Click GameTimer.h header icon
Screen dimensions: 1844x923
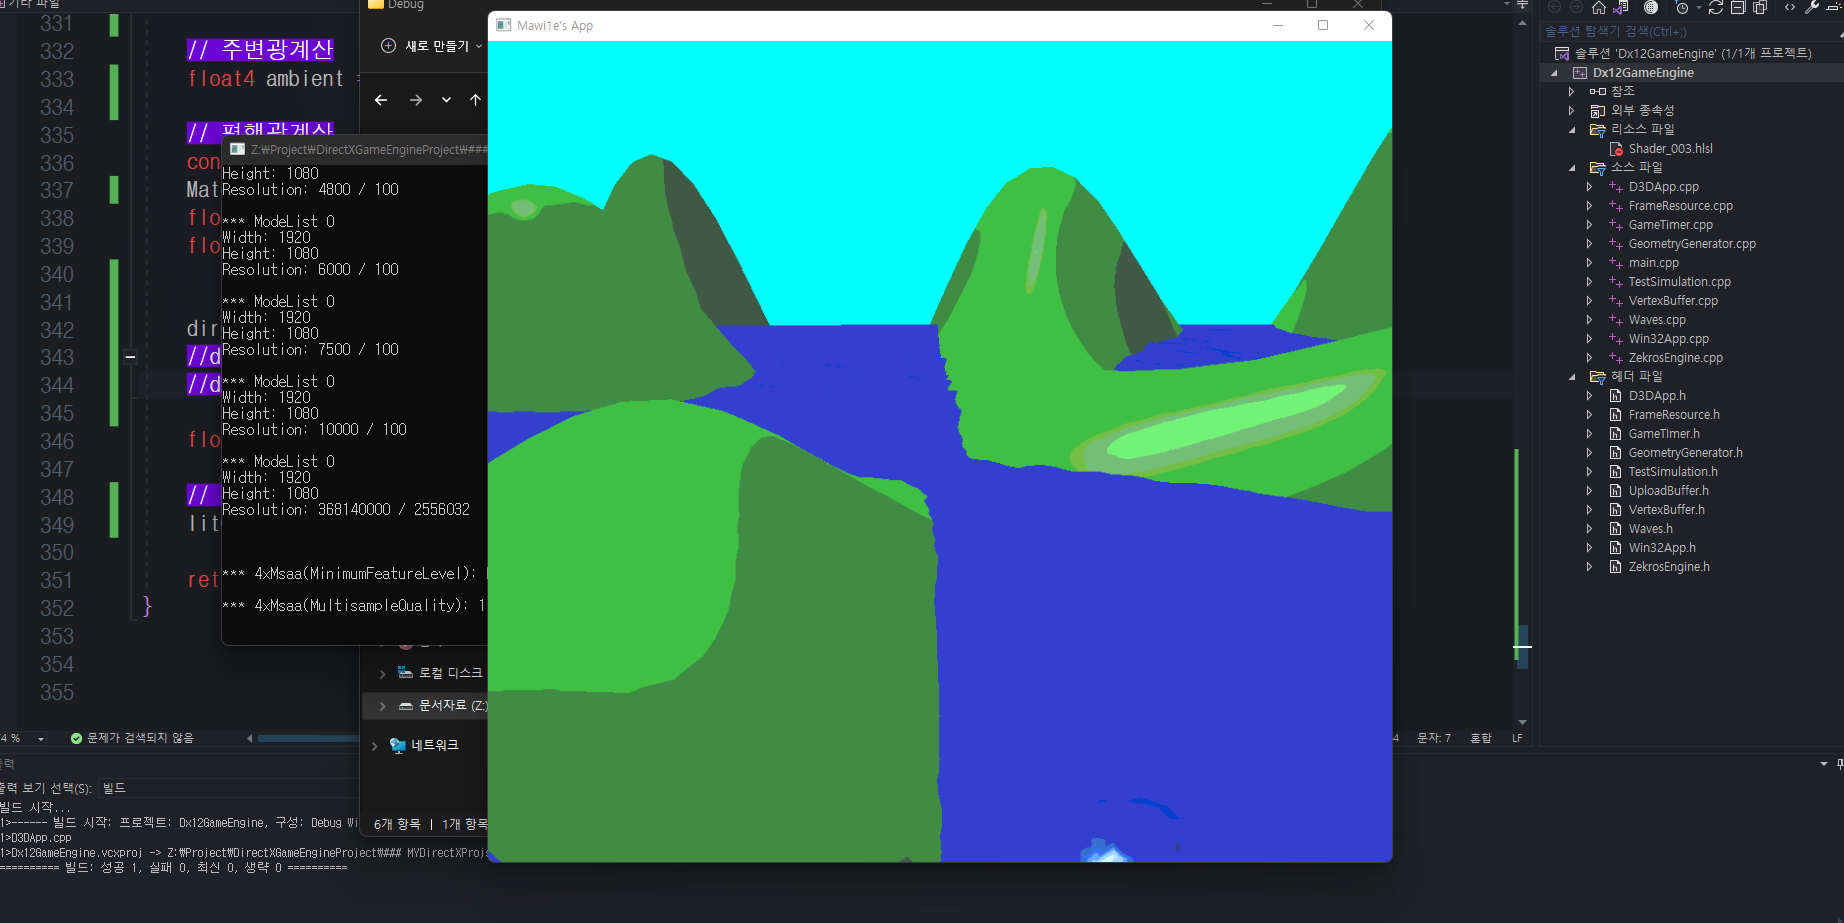click(x=1615, y=433)
